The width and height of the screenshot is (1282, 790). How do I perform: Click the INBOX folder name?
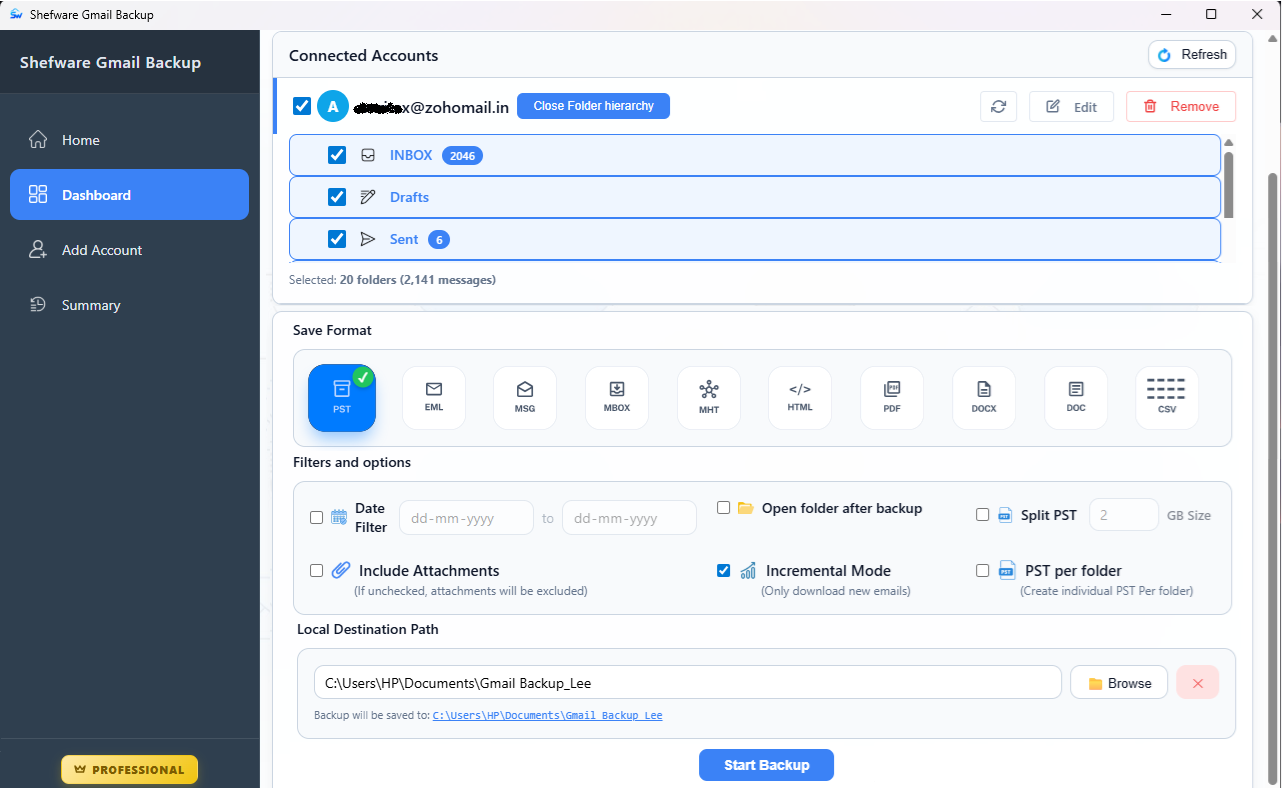click(x=411, y=155)
